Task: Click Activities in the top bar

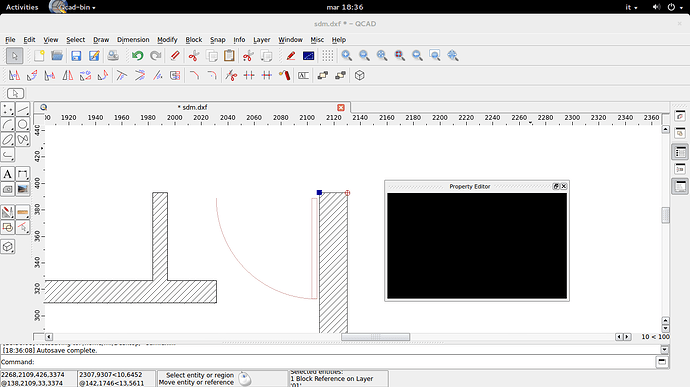Action: (x=22, y=7)
